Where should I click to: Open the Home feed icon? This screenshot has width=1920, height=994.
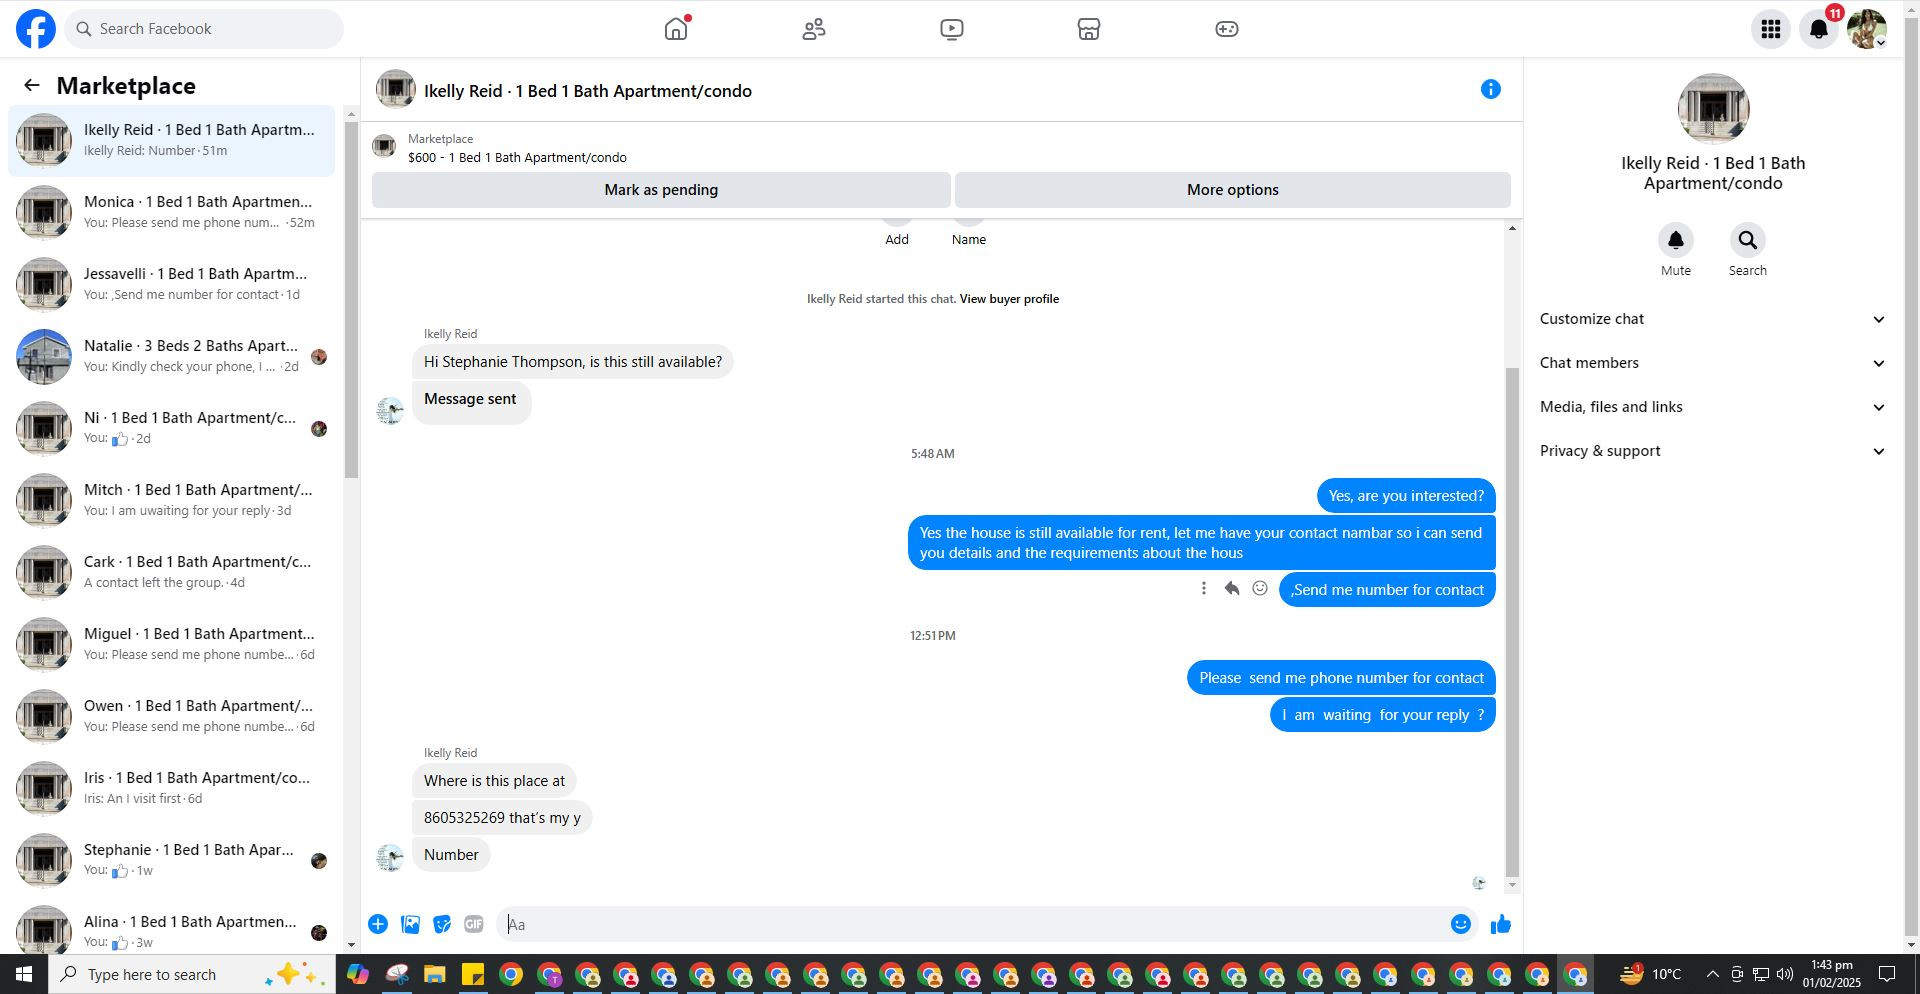677,29
